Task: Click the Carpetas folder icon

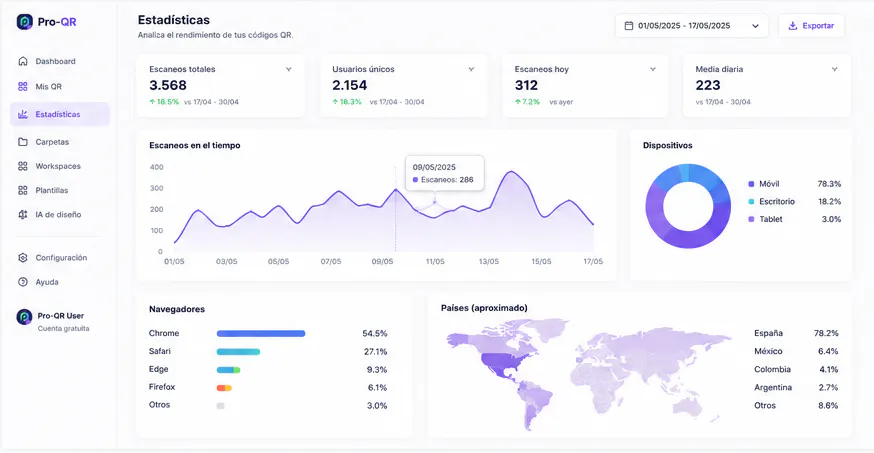Action: coord(23,142)
